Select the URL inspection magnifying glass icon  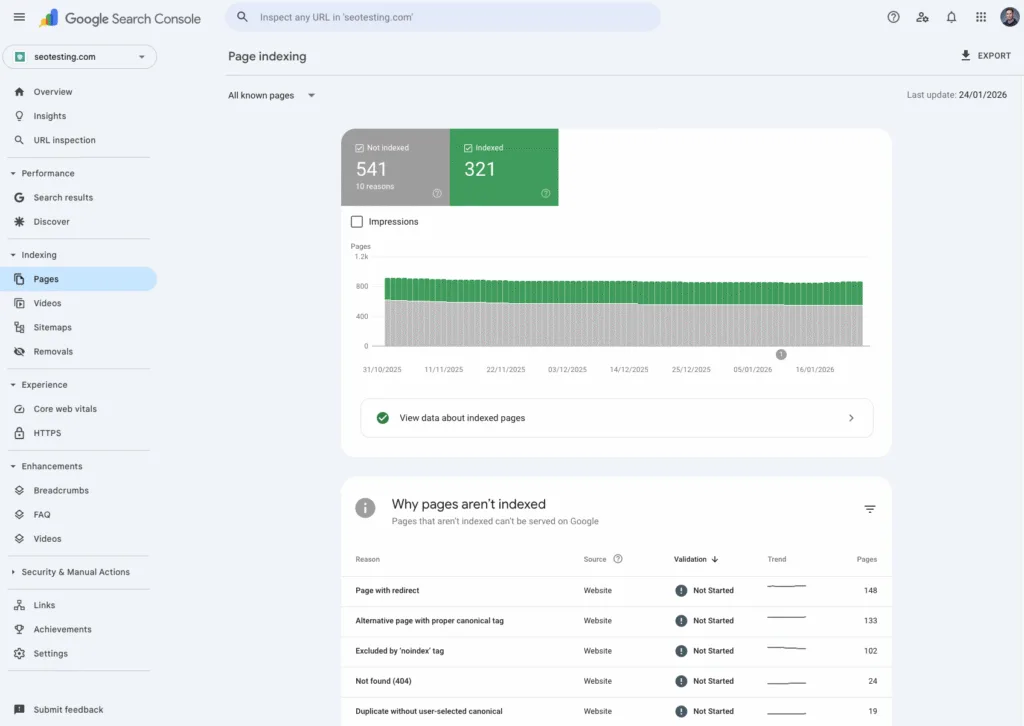click(20, 140)
